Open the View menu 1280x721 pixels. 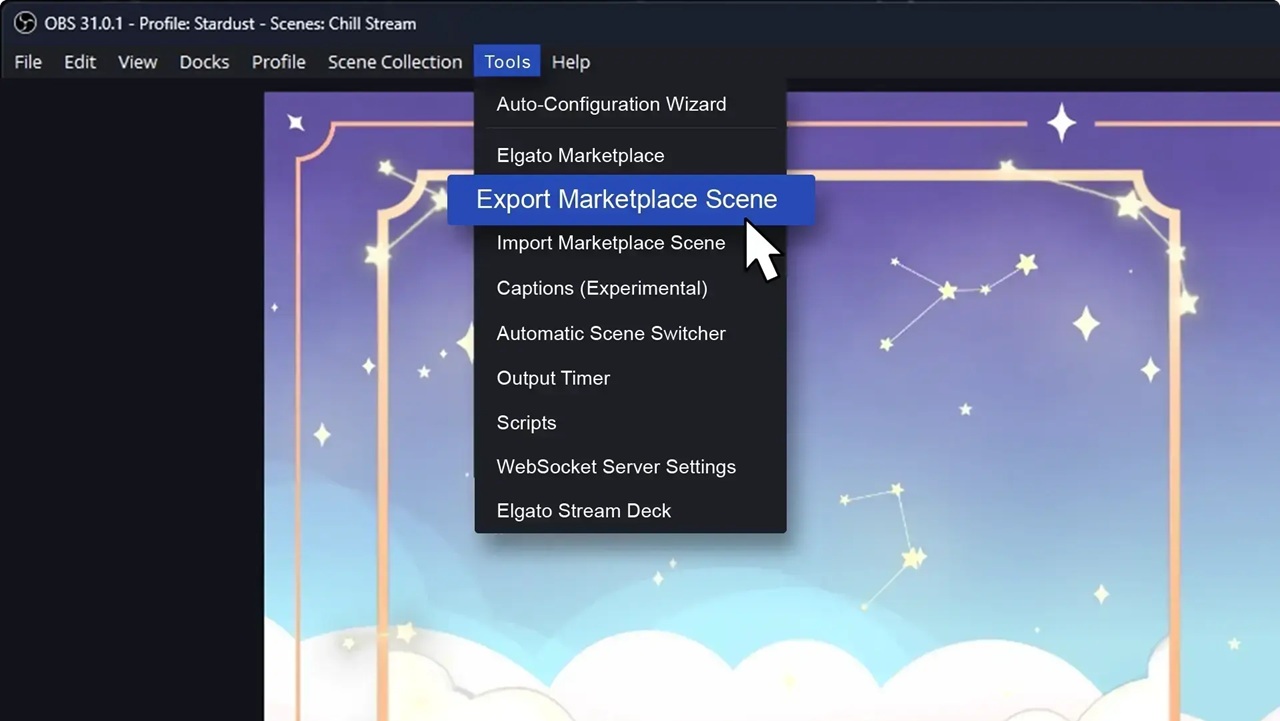click(x=137, y=62)
